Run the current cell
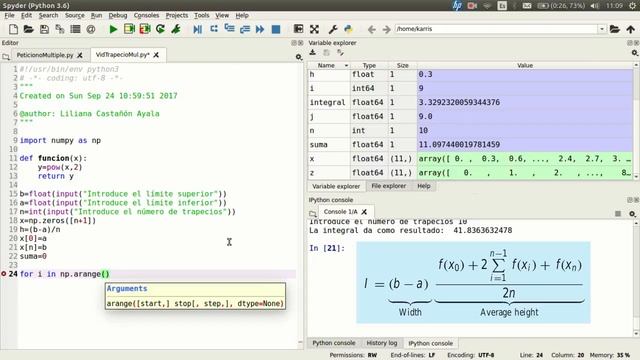 click(129, 29)
